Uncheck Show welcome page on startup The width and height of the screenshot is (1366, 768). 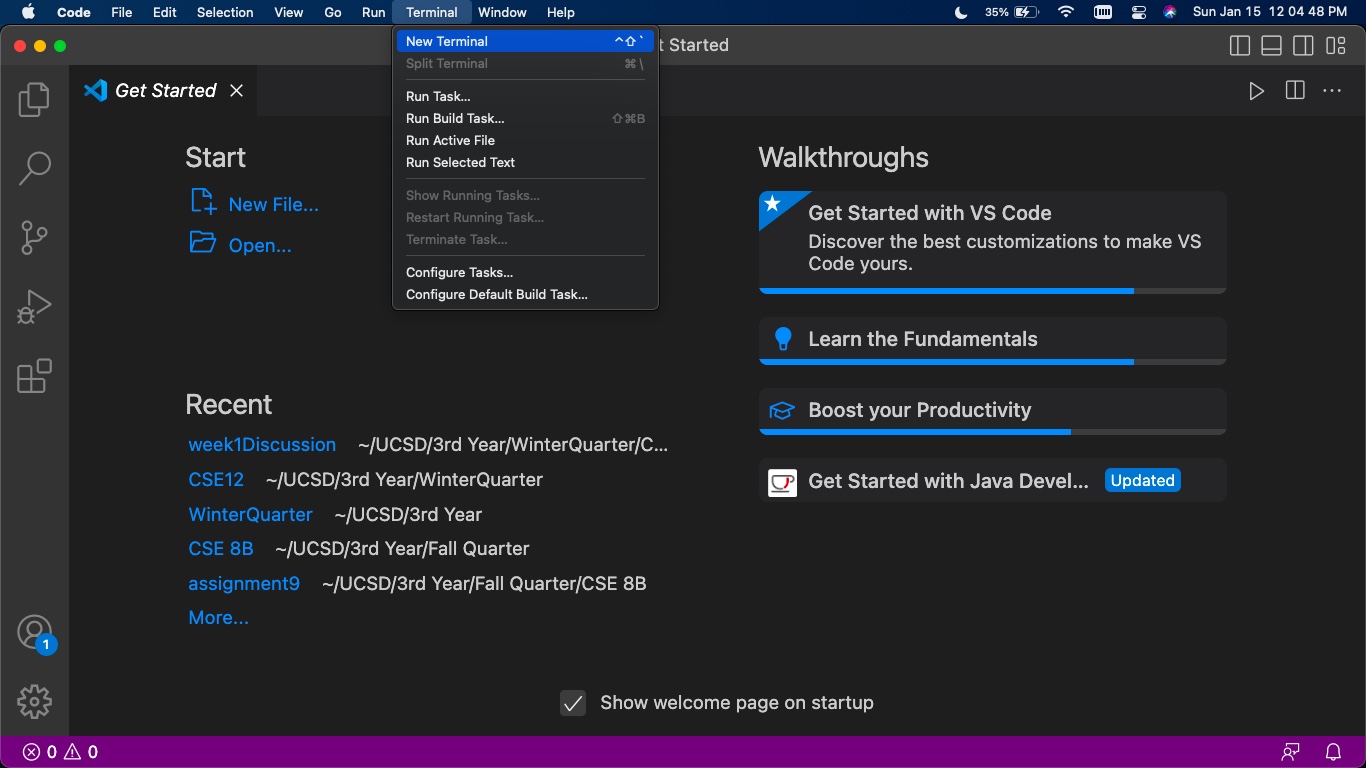[573, 703]
